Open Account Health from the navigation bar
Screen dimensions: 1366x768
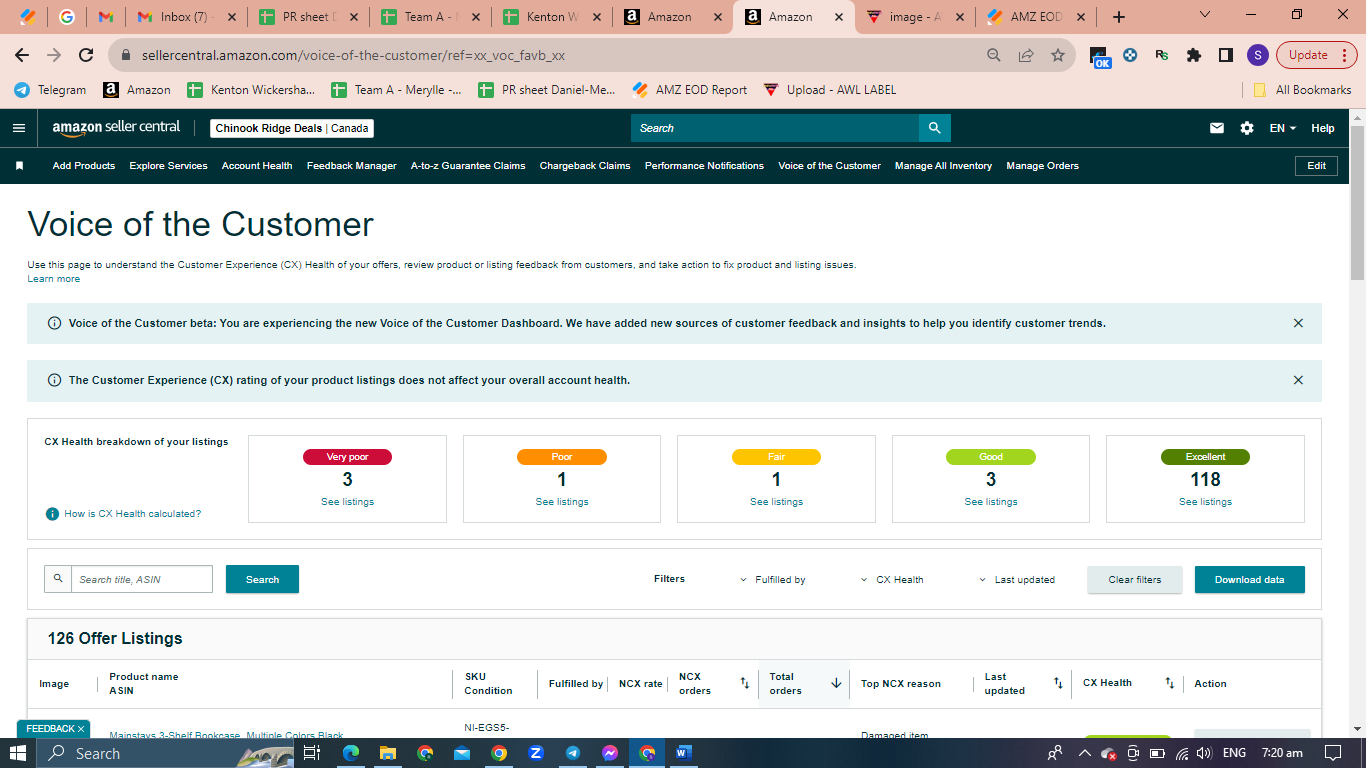[257, 166]
